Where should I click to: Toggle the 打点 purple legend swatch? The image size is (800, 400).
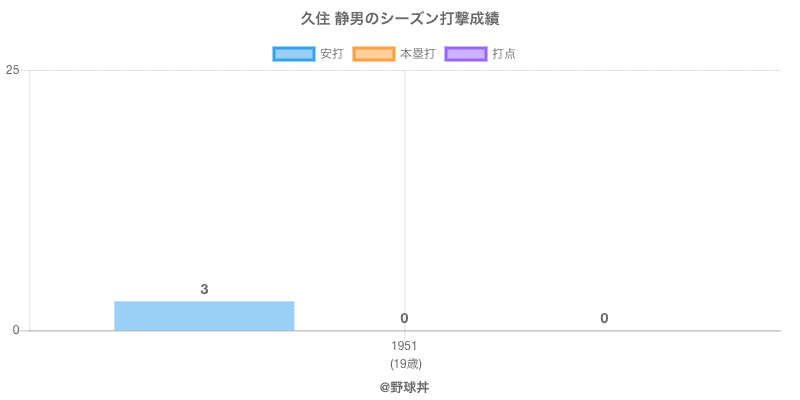(466, 54)
